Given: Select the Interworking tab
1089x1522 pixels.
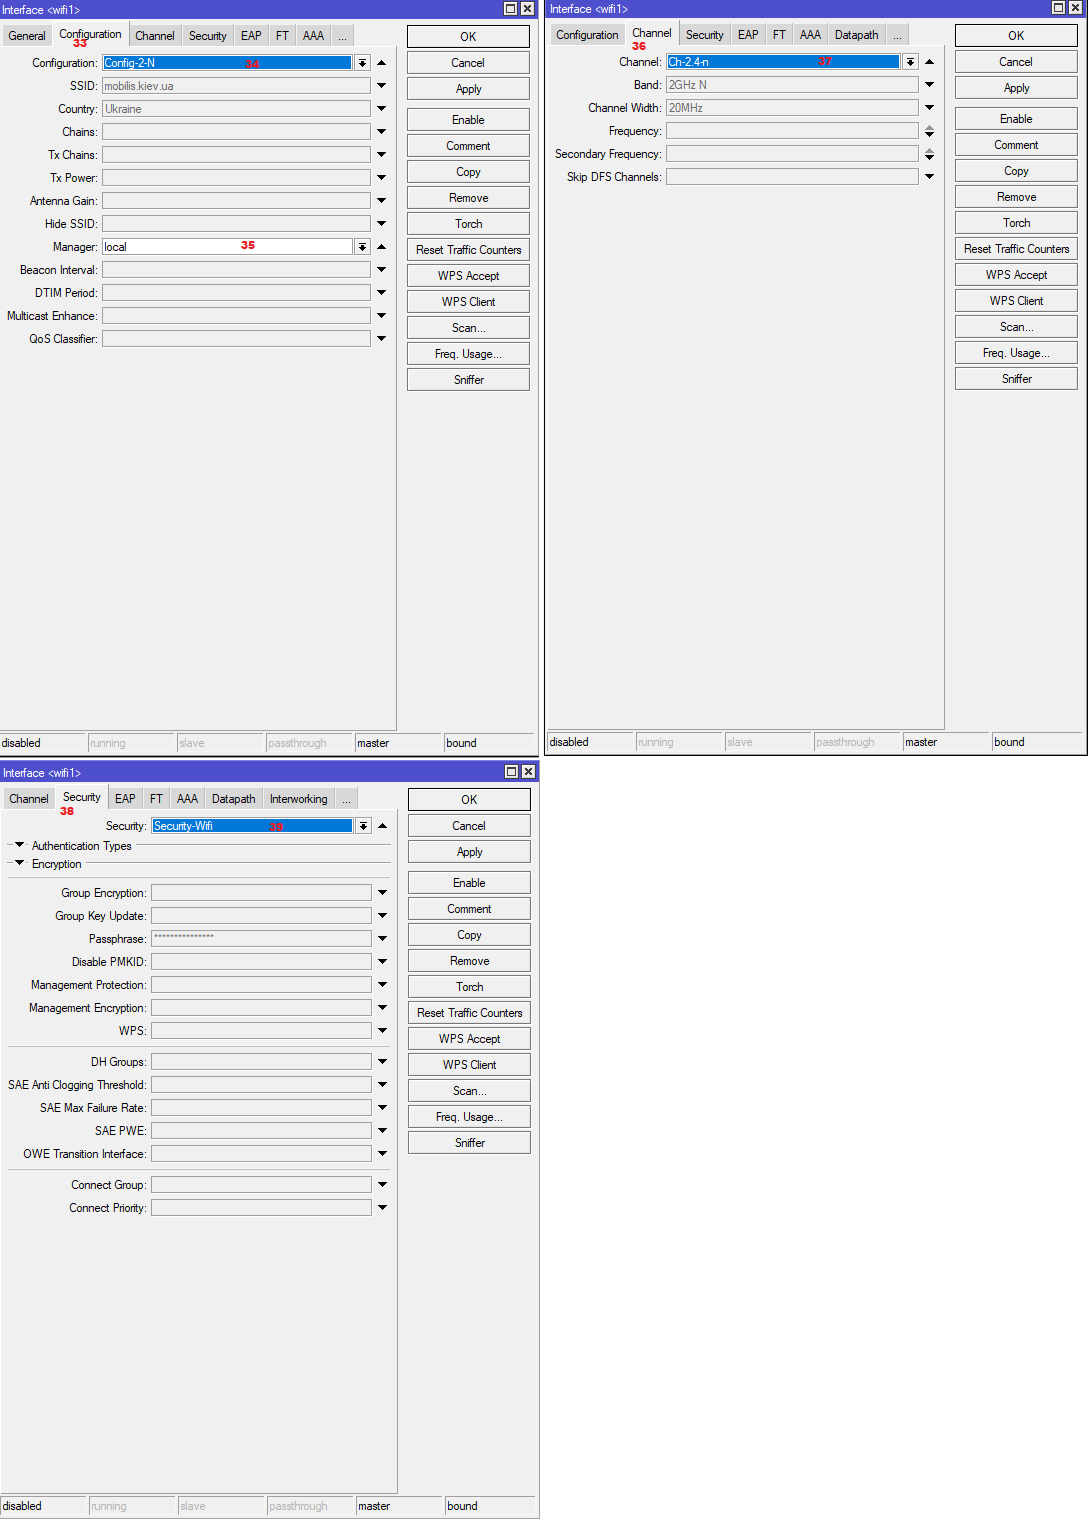Looking at the screenshot, I should 298,799.
